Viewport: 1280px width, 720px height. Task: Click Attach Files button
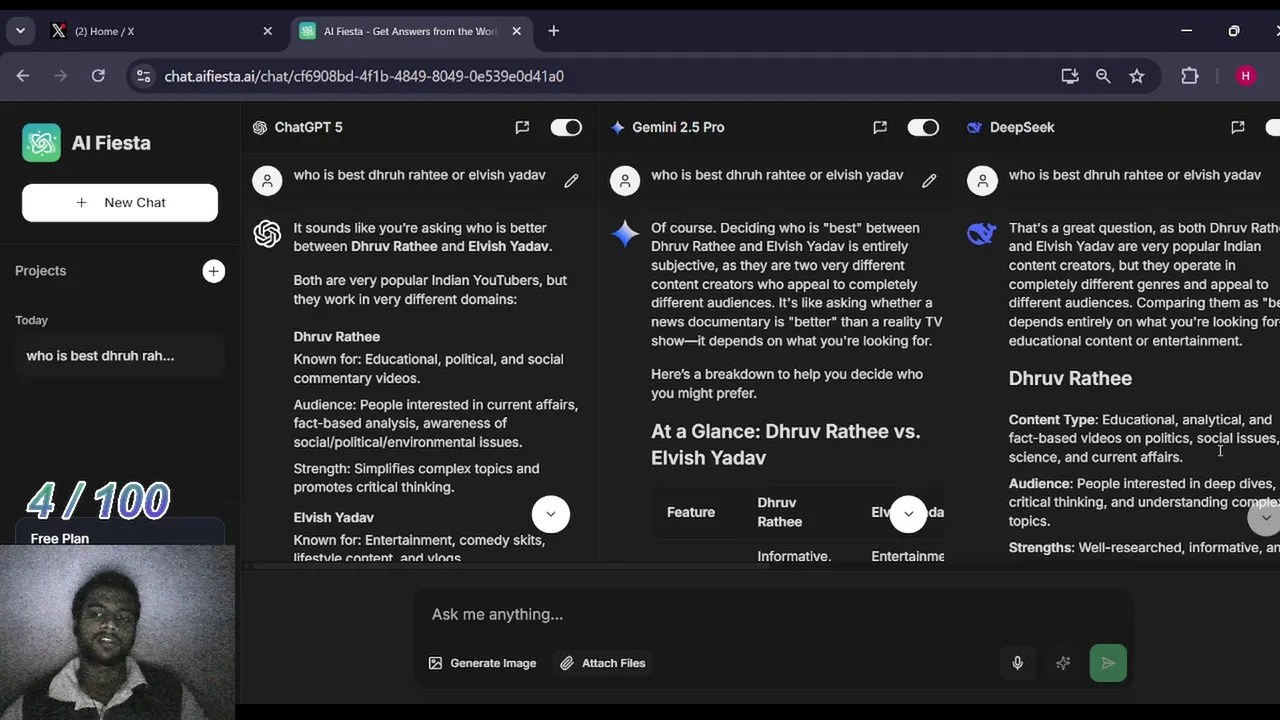pyautogui.click(x=603, y=663)
